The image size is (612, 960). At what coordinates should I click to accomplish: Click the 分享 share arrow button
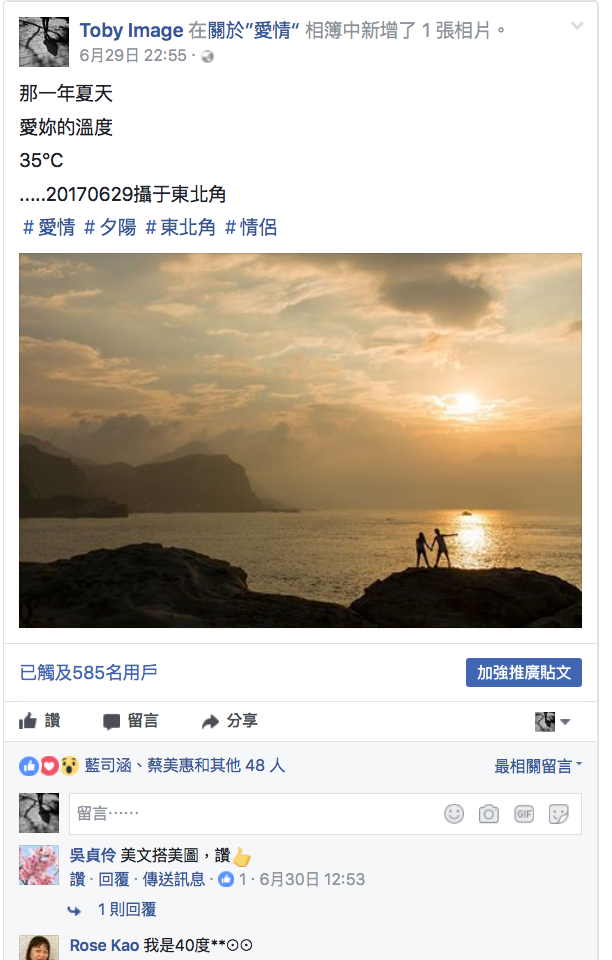pyautogui.click(x=230, y=721)
